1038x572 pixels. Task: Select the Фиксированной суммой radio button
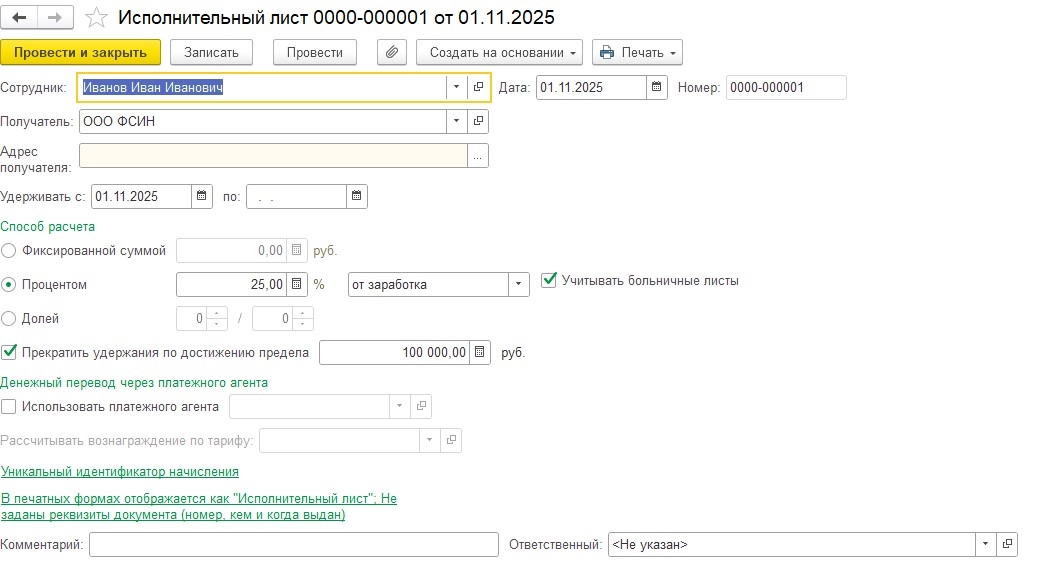pos(9,250)
